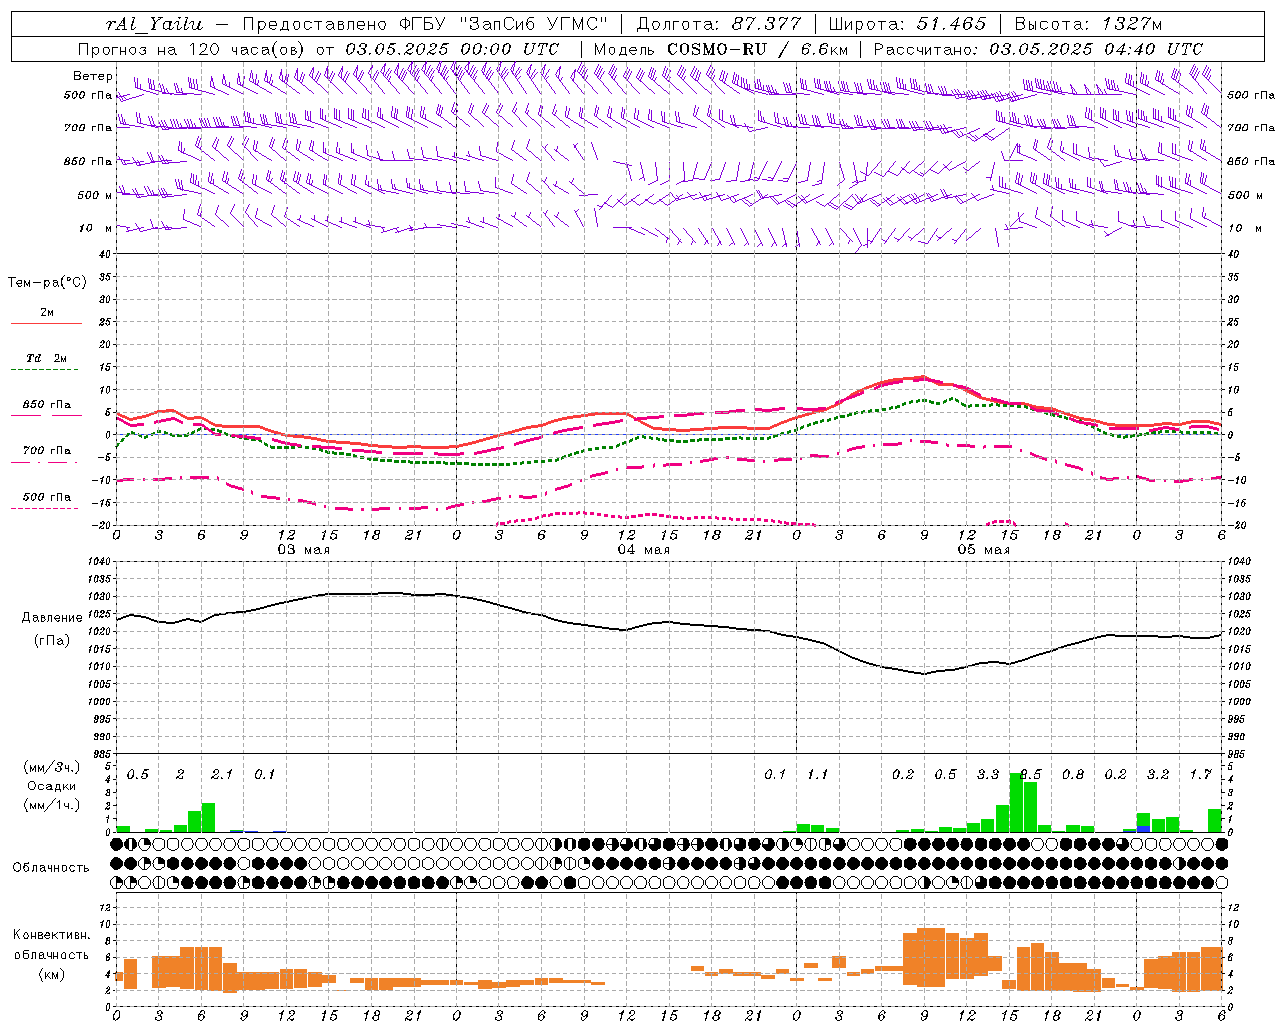Click the 'Осадки' precipitation label
Viewport: 1280px width, 1024px height.
pos(51,786)
